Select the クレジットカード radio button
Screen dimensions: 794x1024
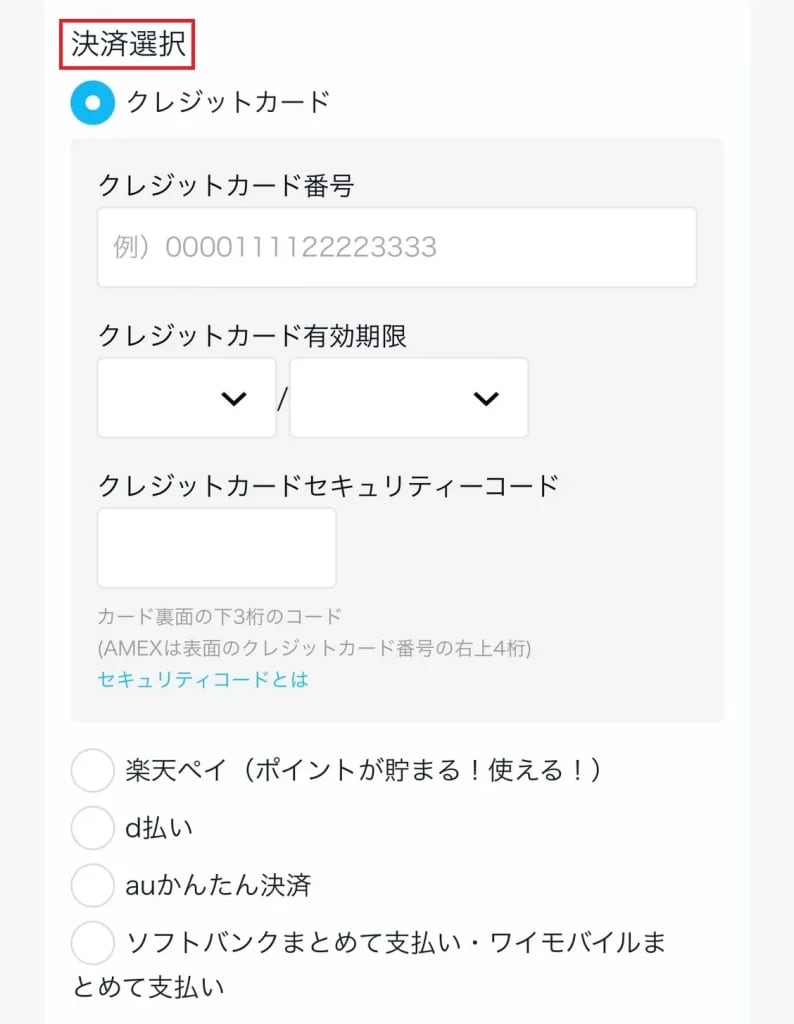click(x=93, y=102)
